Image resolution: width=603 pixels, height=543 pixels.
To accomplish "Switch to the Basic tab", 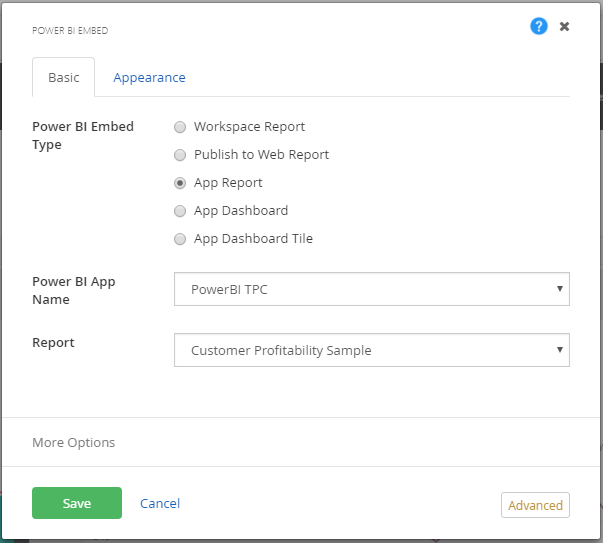I will pyautogui.click(x=63, y=77).
